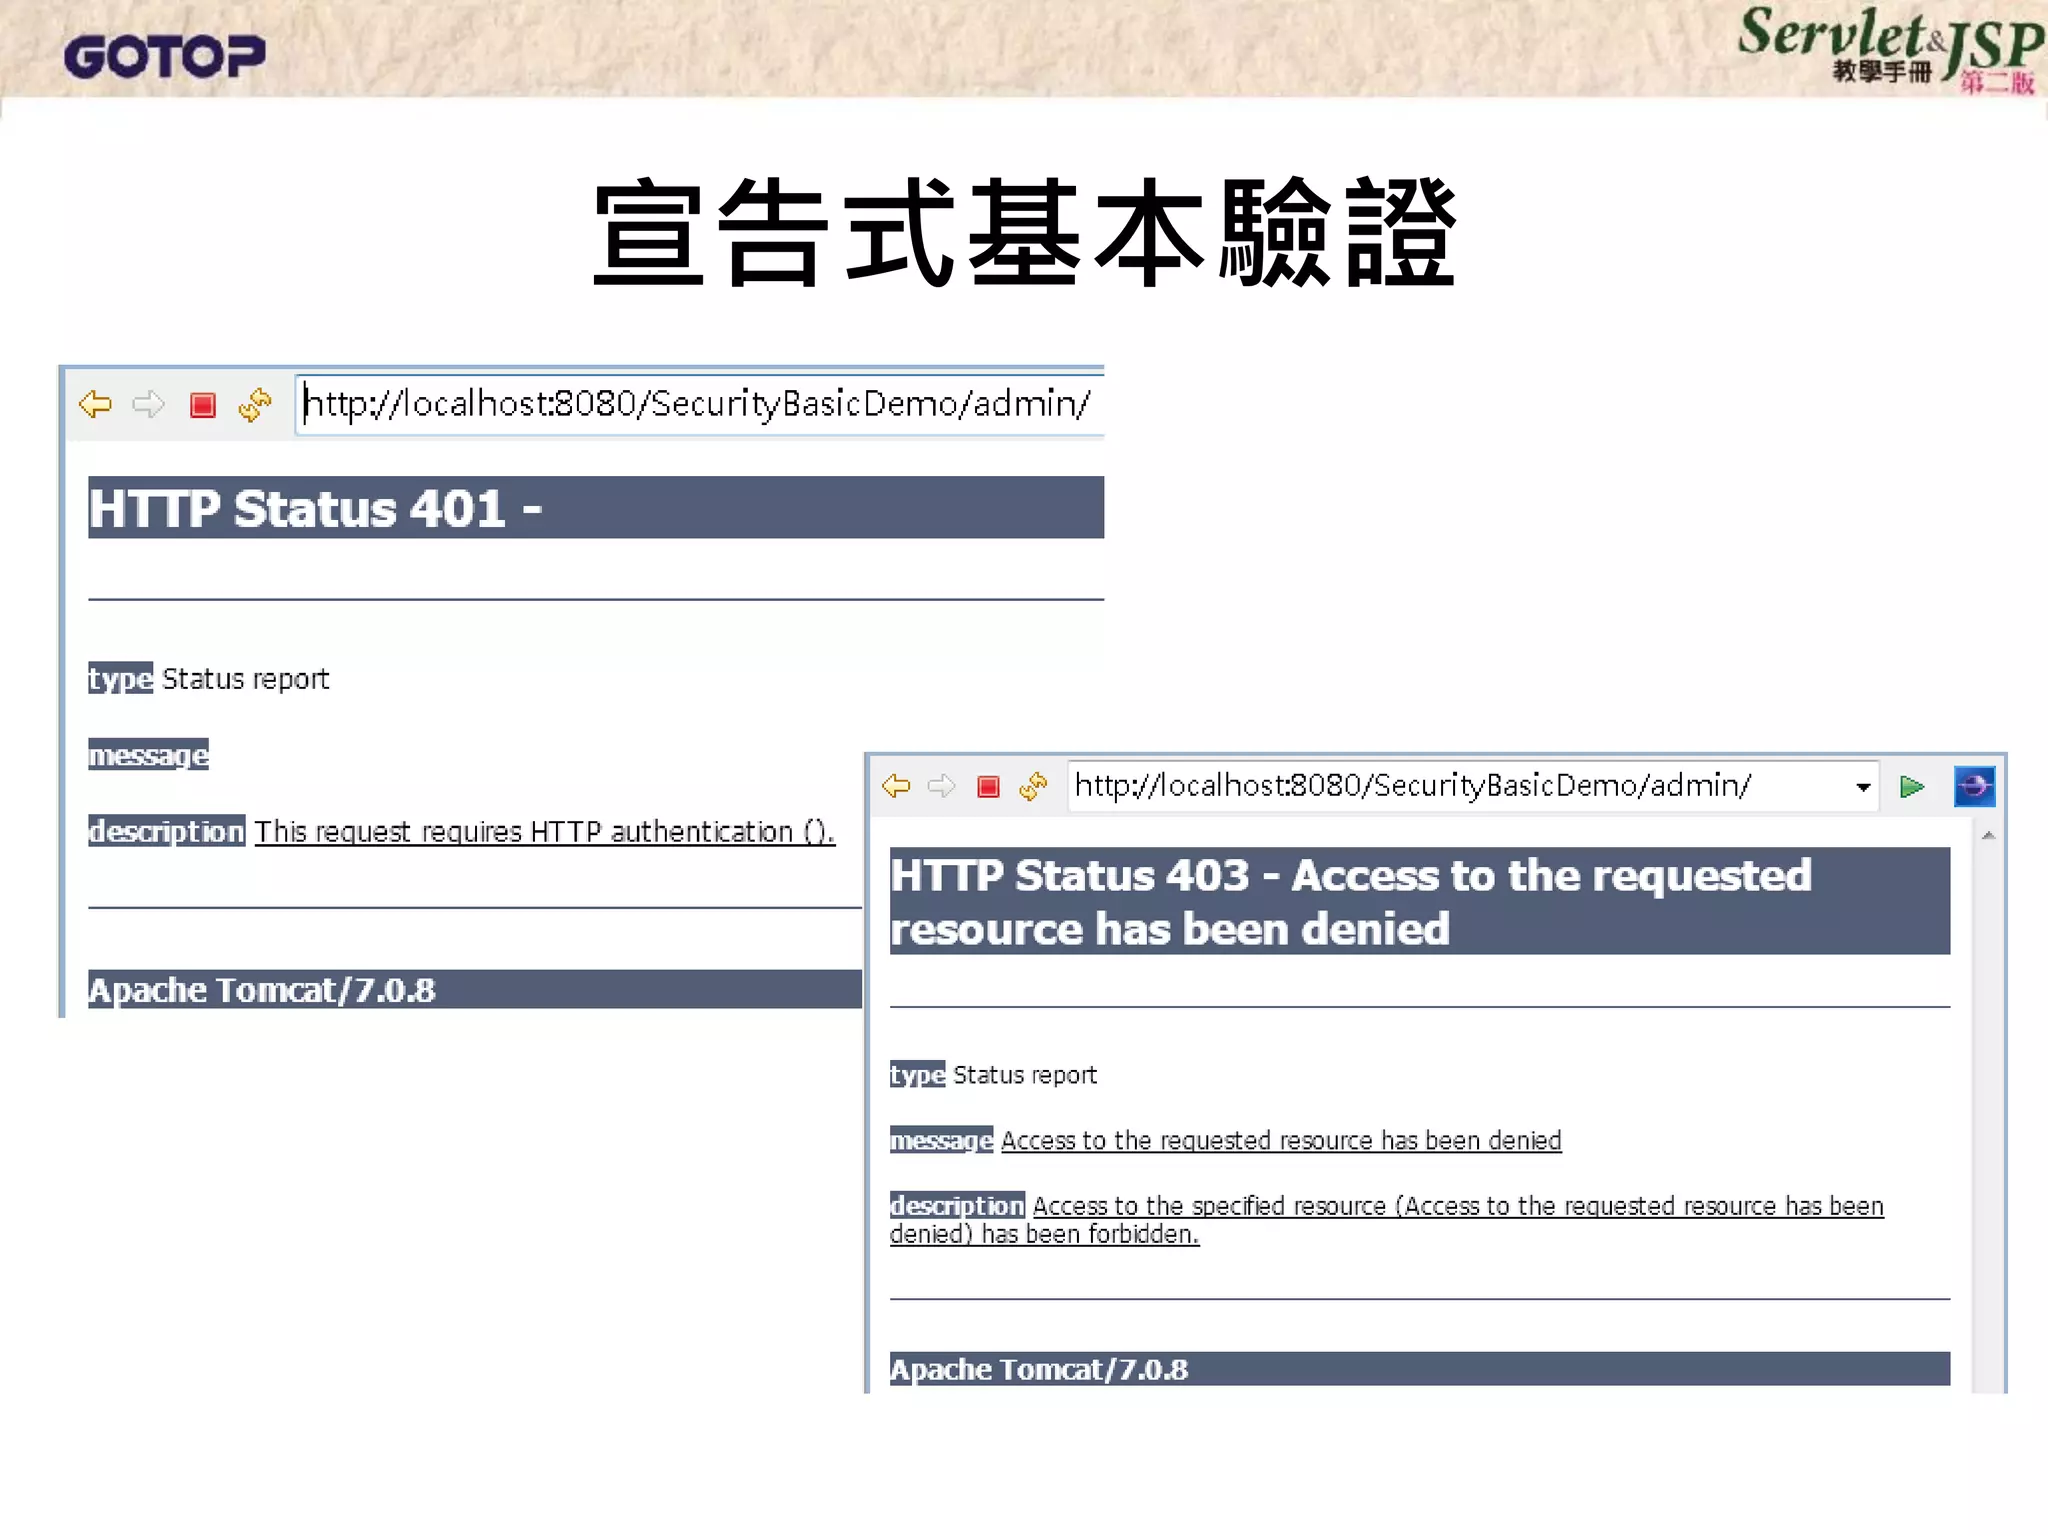Image resolution: width=2048 pixels, height=1536 pixels.
Task: Click 'Status report' text in 401 page
Action: point(245,679)
